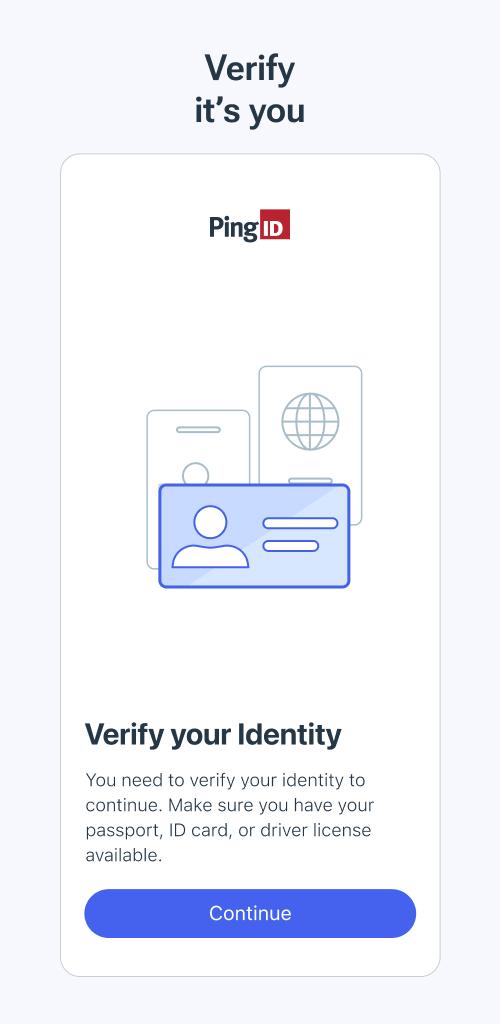Click the top text line on blue card
The width and height of the screenshot is (500, 1024).
[300, 523]
